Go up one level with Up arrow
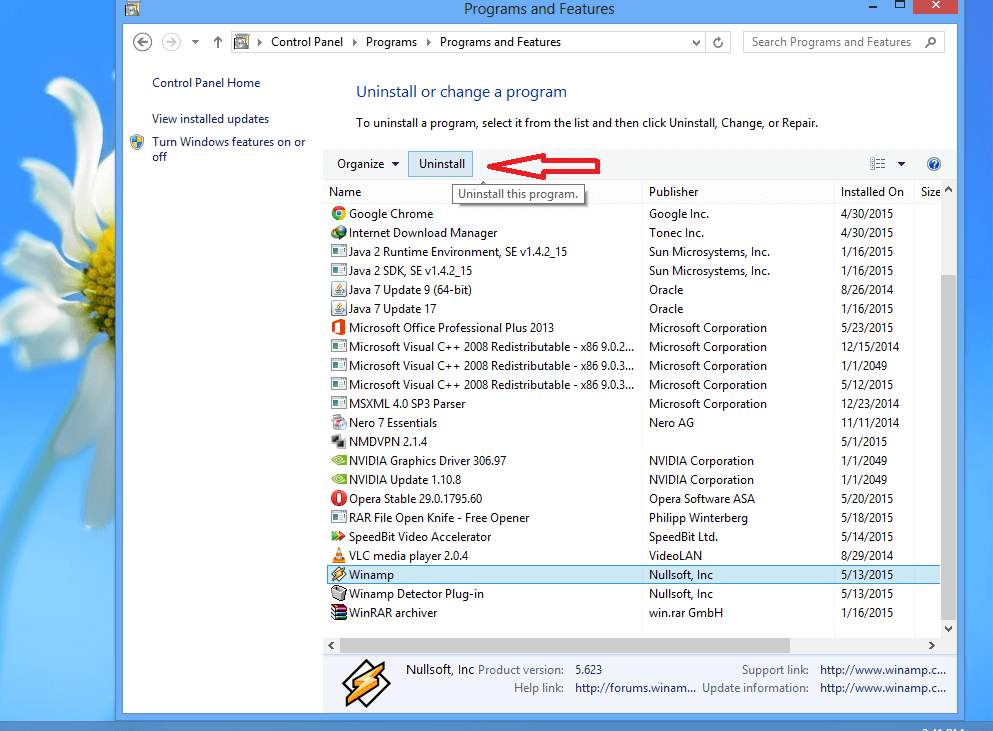This screenshot has height=731, width=993. click(x=218, y=42)
